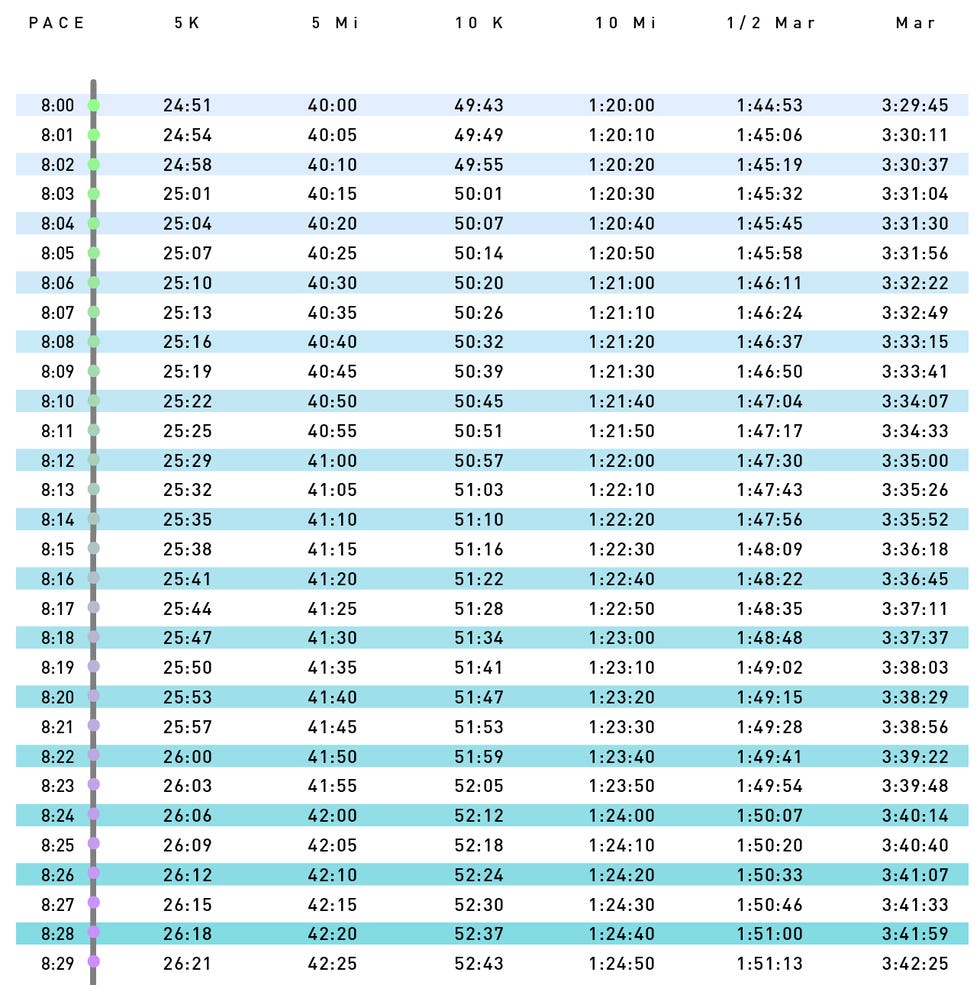Image resolution: width=980 pixels, height=985 pixels.
Task: Click the PACE column header
Action: pos(57,23)
